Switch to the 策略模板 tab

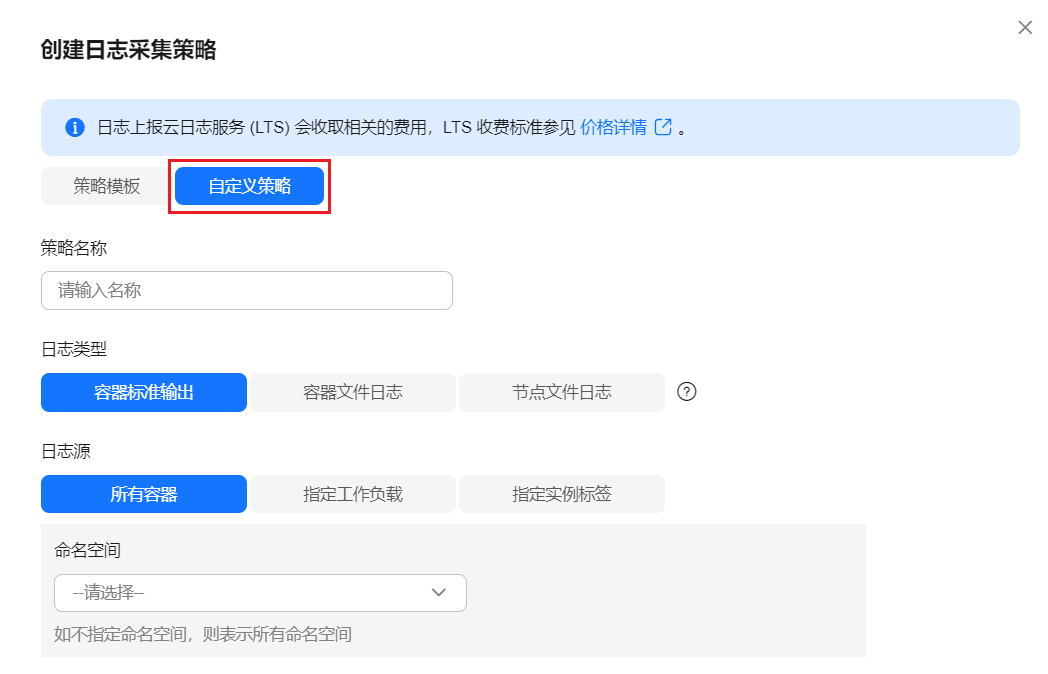click(x=106, y=186)
